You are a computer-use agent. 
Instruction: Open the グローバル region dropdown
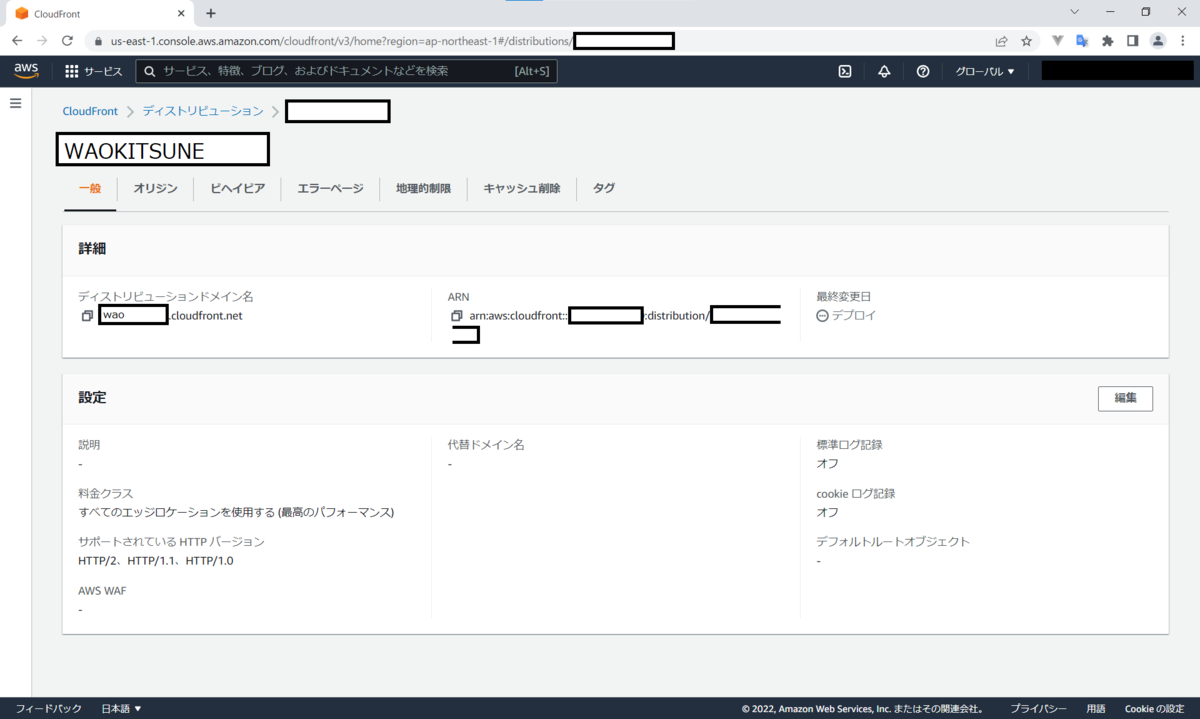[x=985, y=72]
